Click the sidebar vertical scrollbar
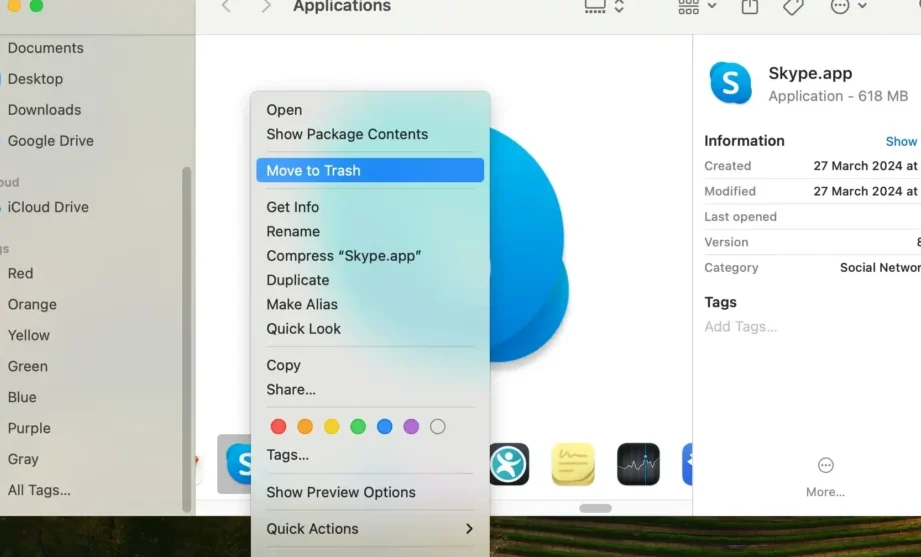The image size is (921, 557). [x=187, y=340]
